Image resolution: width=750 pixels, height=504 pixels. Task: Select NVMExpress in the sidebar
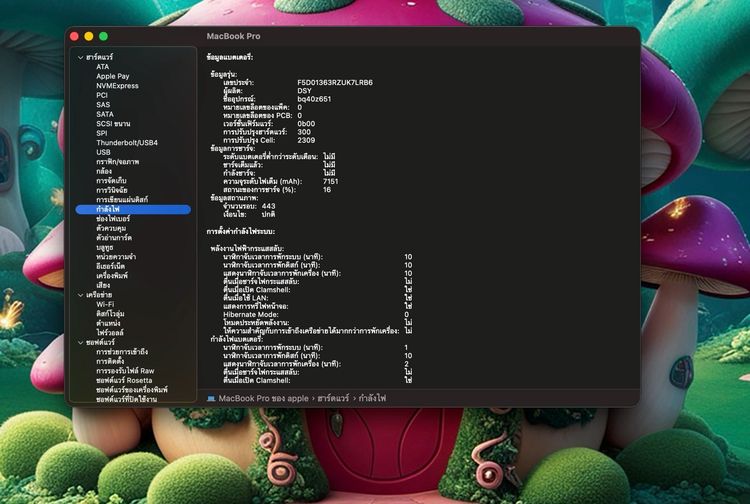(x=117, y=86)
